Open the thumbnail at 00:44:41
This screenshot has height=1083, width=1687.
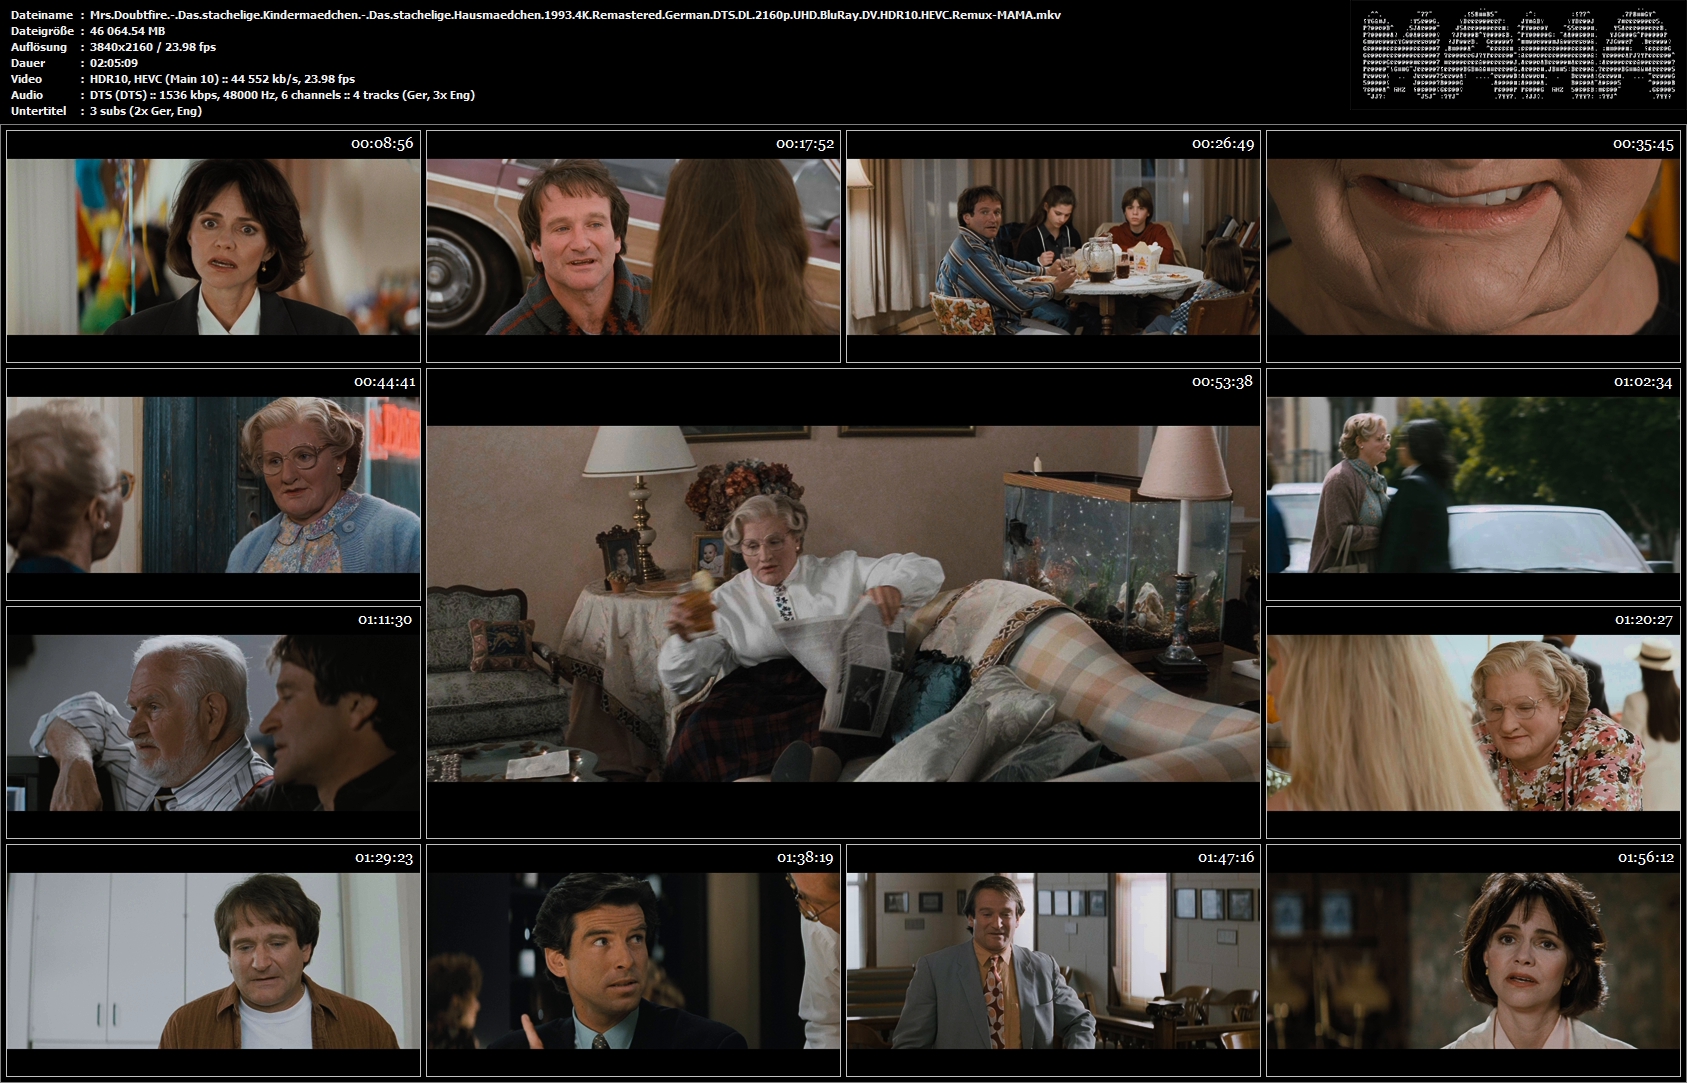coord(213,484)
